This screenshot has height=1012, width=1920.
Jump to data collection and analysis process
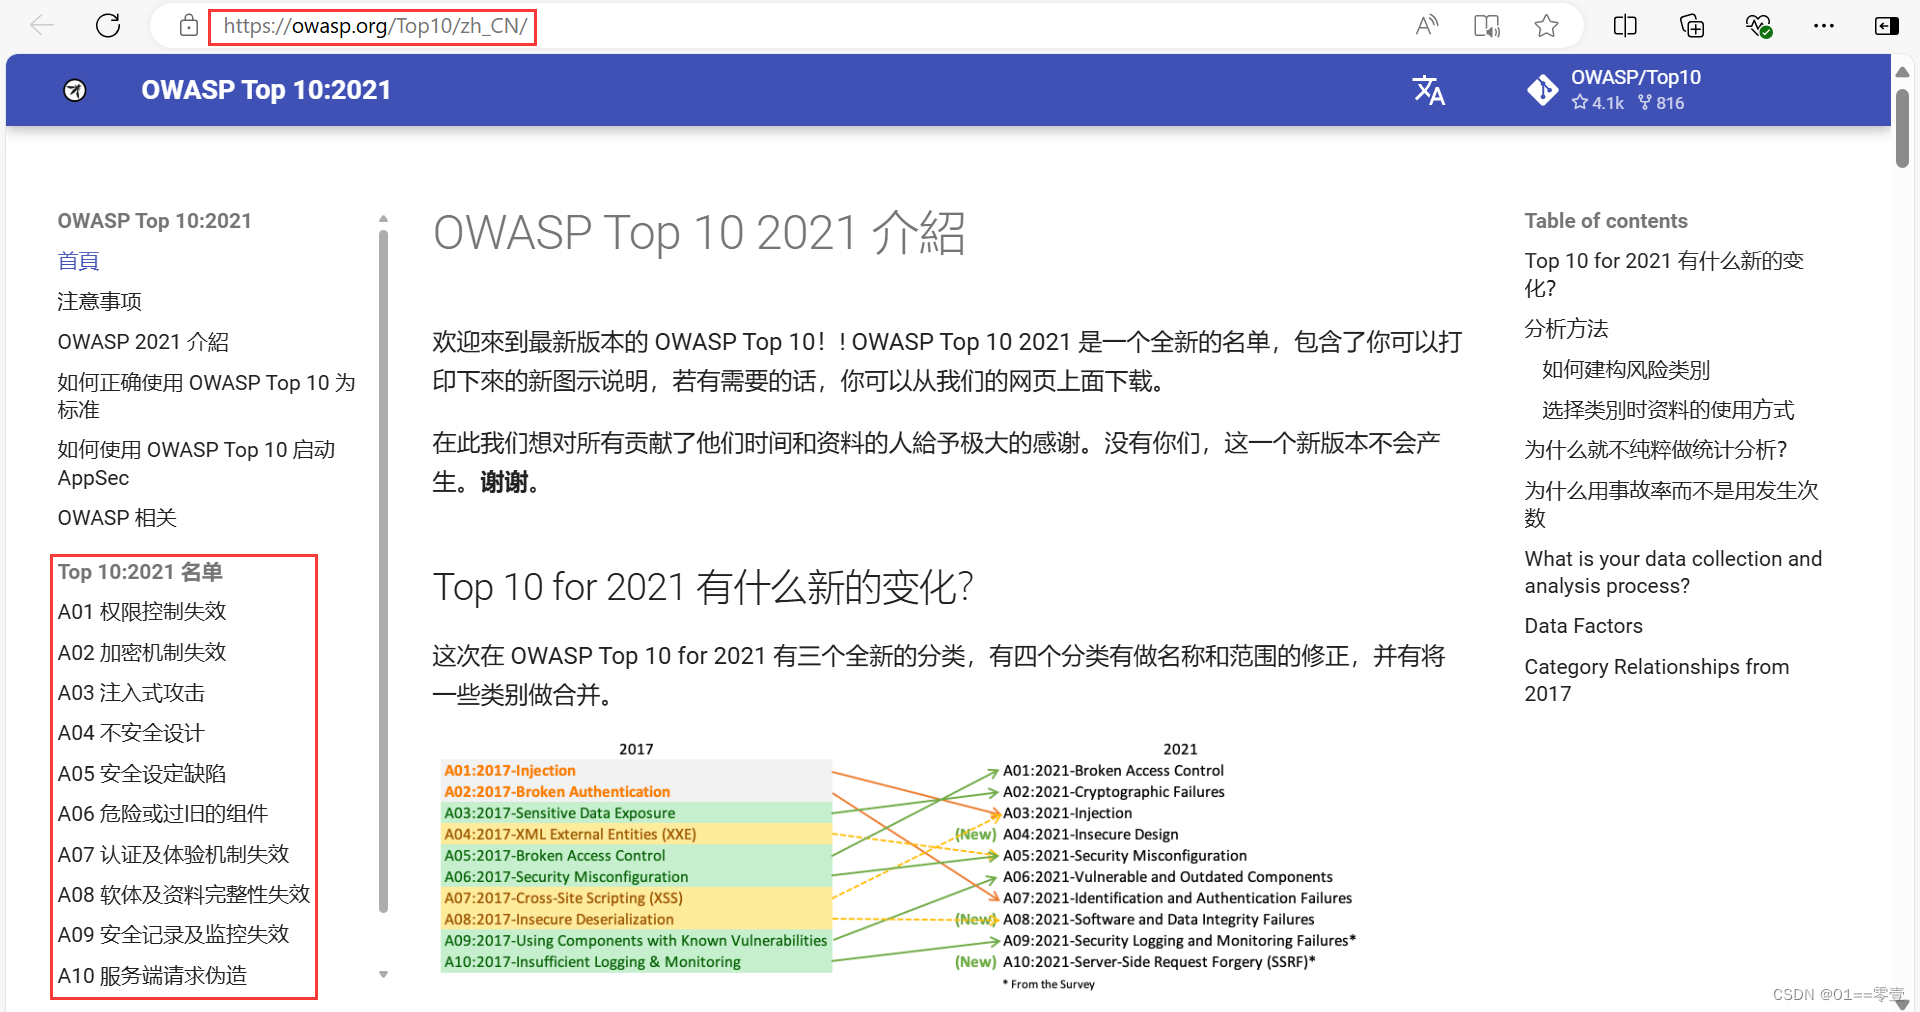1673,572
